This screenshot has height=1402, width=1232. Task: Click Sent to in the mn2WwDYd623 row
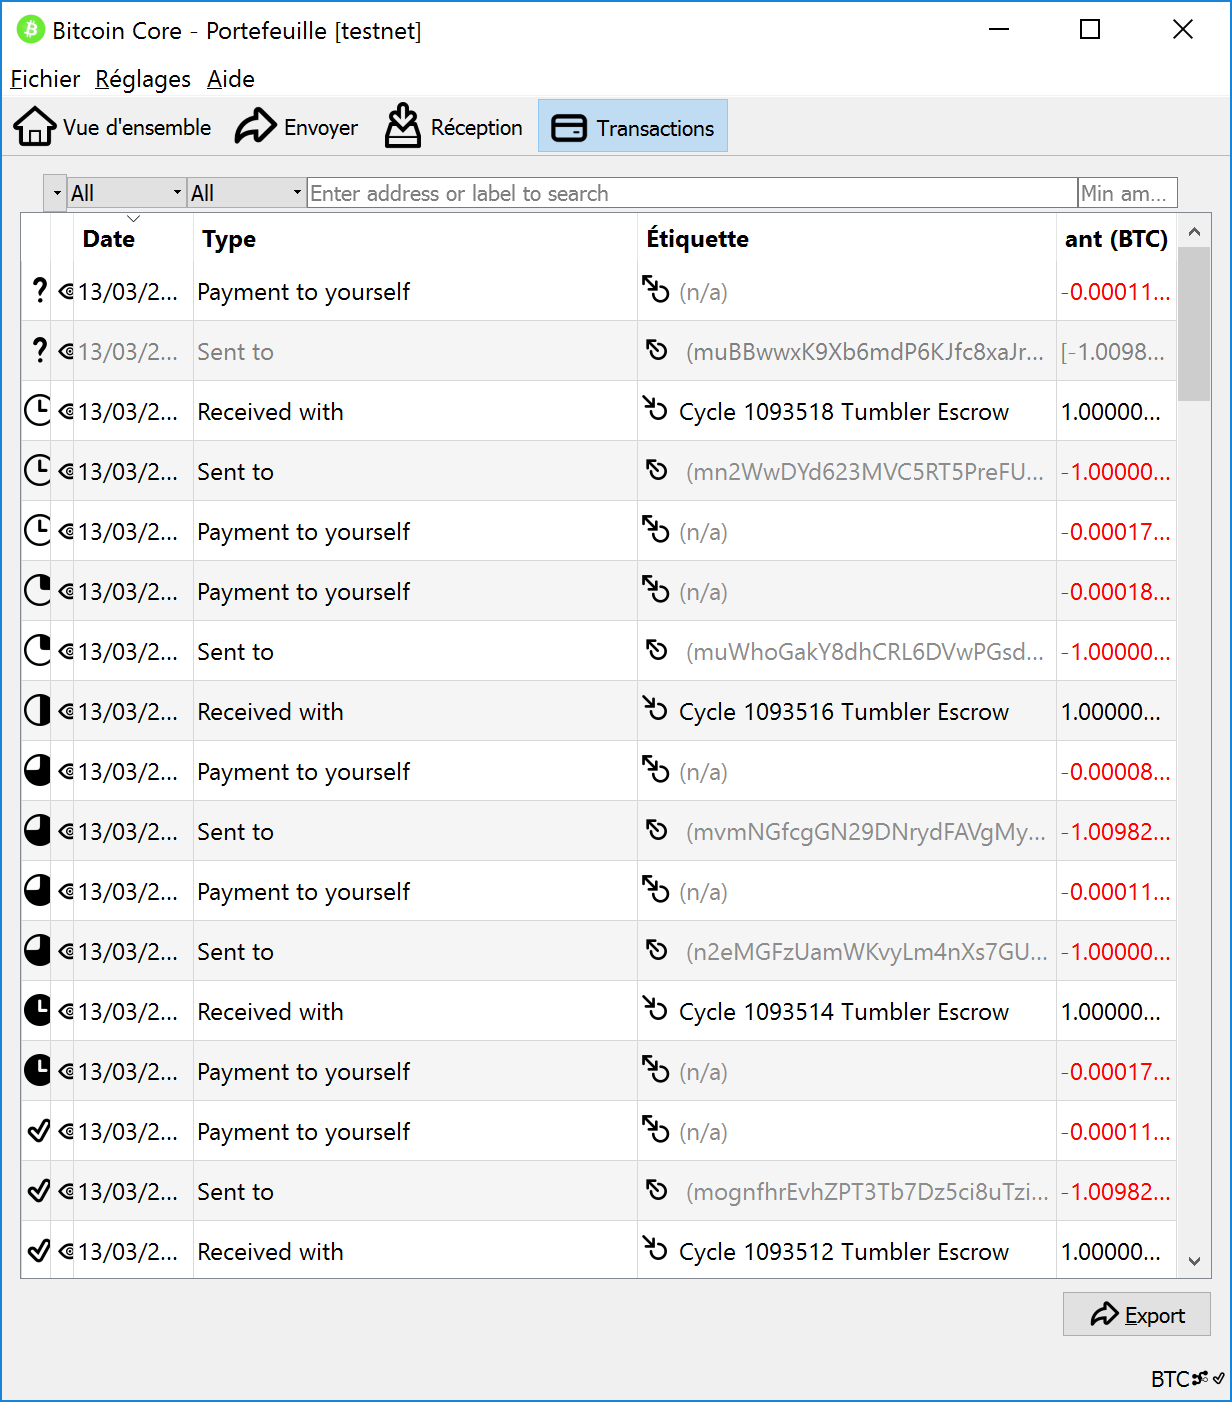[235, 472]
